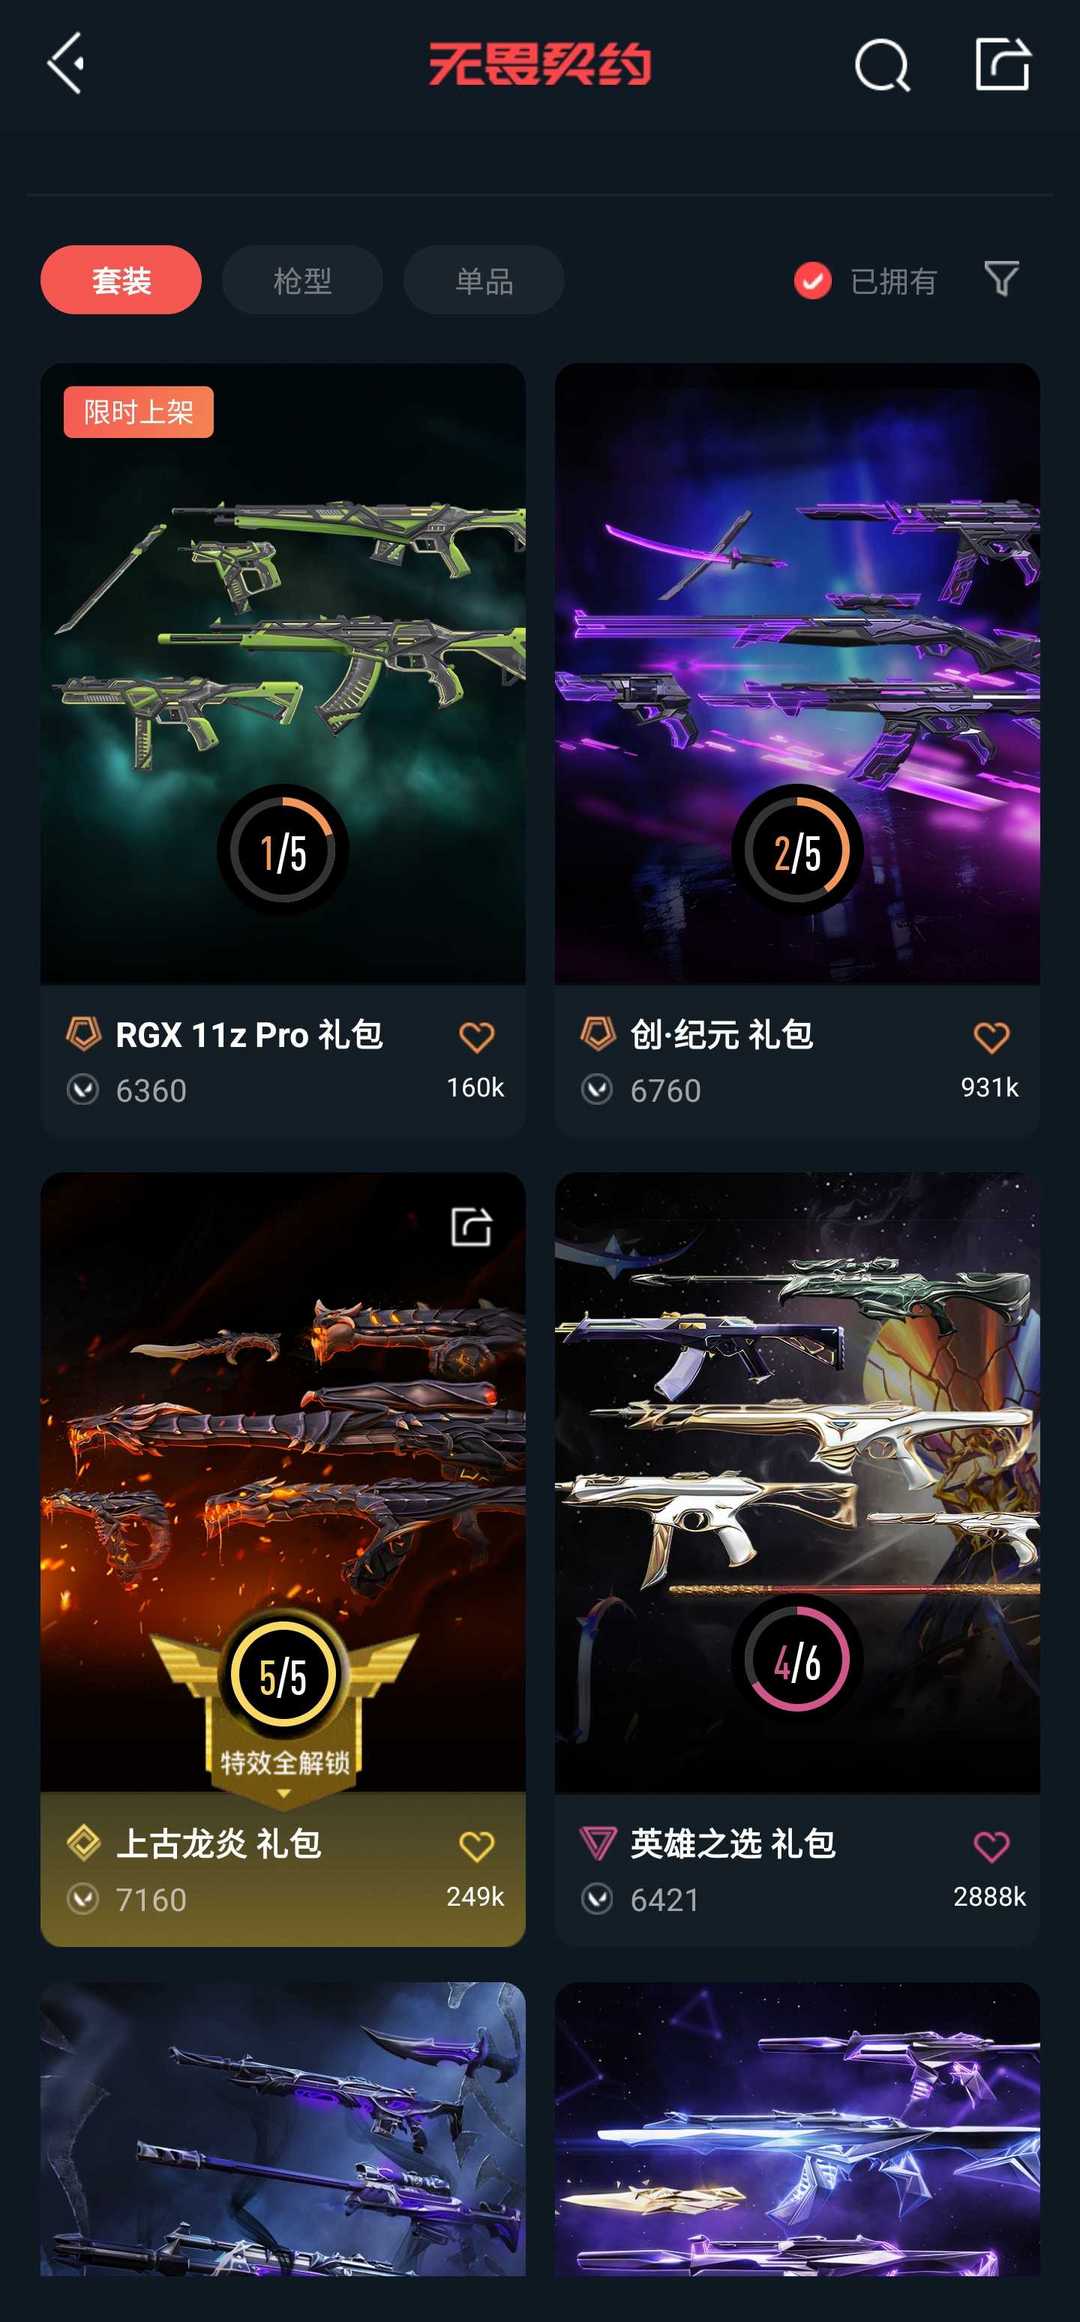Tap the share icon in header
This screenshot has height=2322, width=1080.
1003,64
